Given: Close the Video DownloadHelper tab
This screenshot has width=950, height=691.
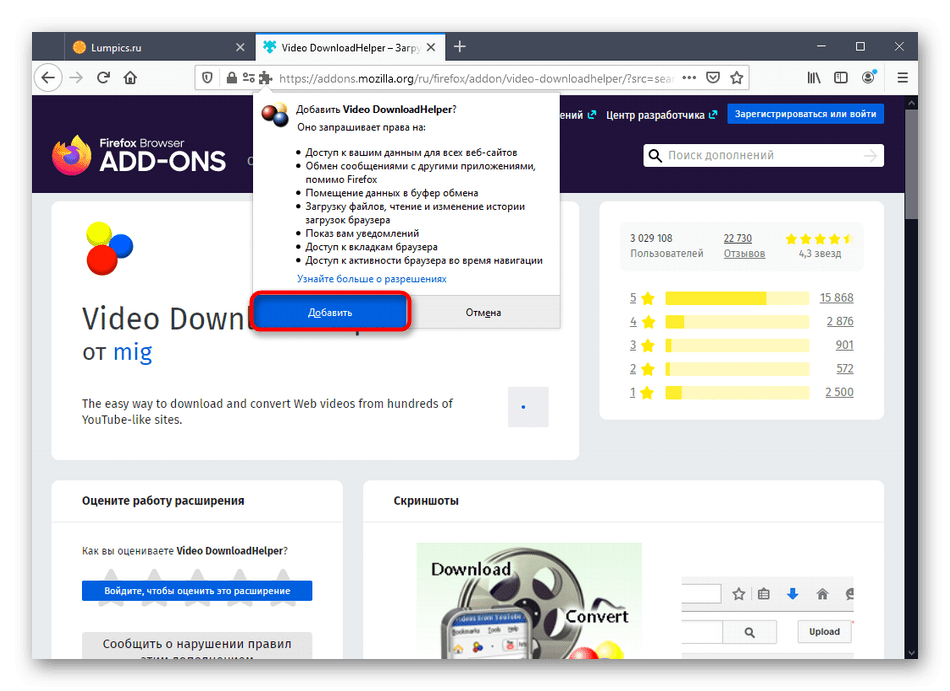Looking at the screenshot, I should coord(431,47).
